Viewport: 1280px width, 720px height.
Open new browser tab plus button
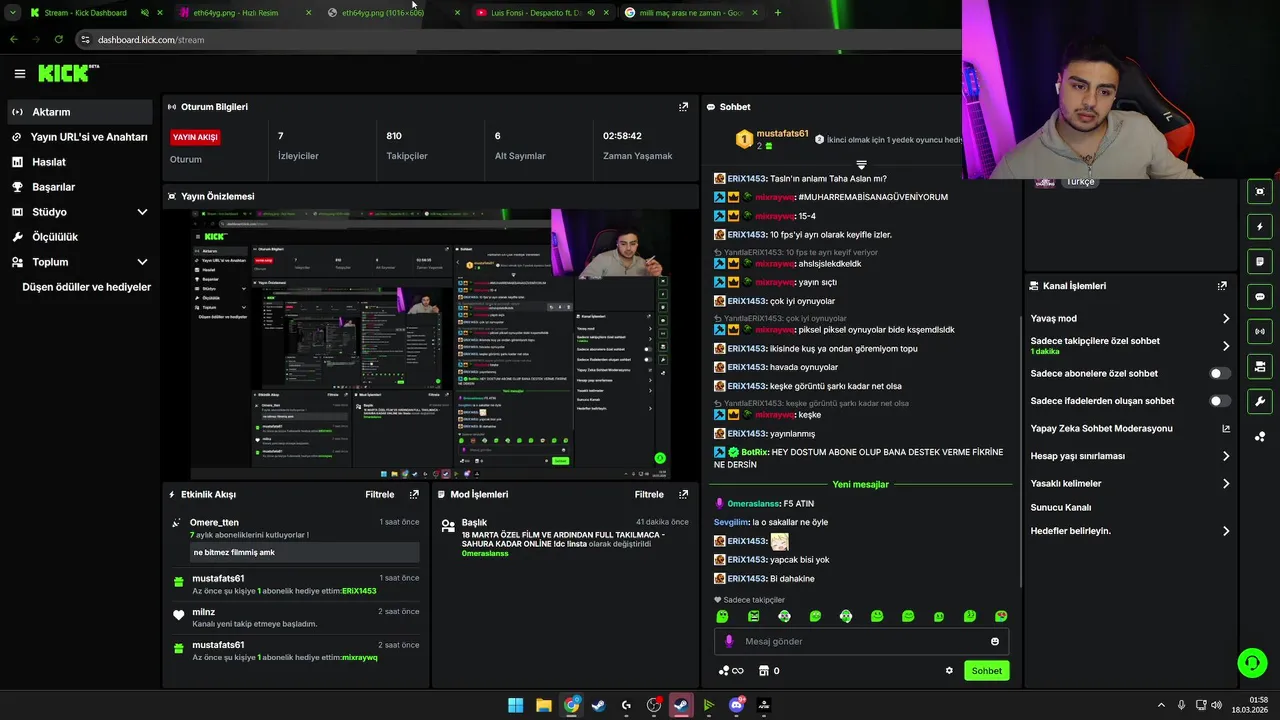pos(778,13)
